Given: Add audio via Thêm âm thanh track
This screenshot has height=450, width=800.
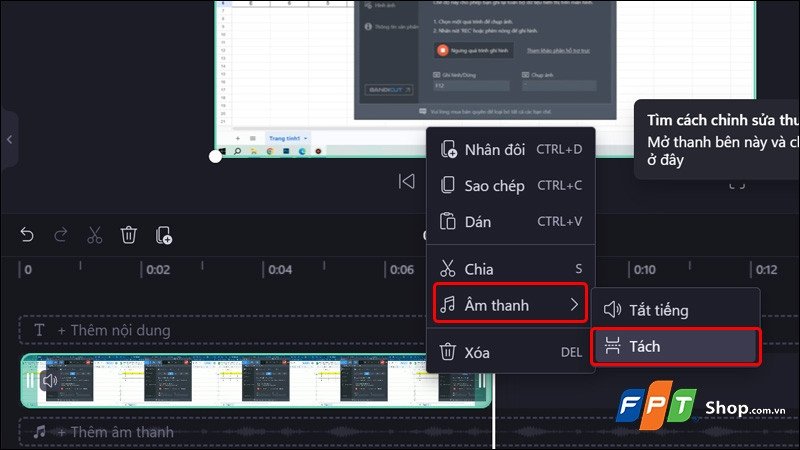Looking at the screenshot, I should coord(115,433).
